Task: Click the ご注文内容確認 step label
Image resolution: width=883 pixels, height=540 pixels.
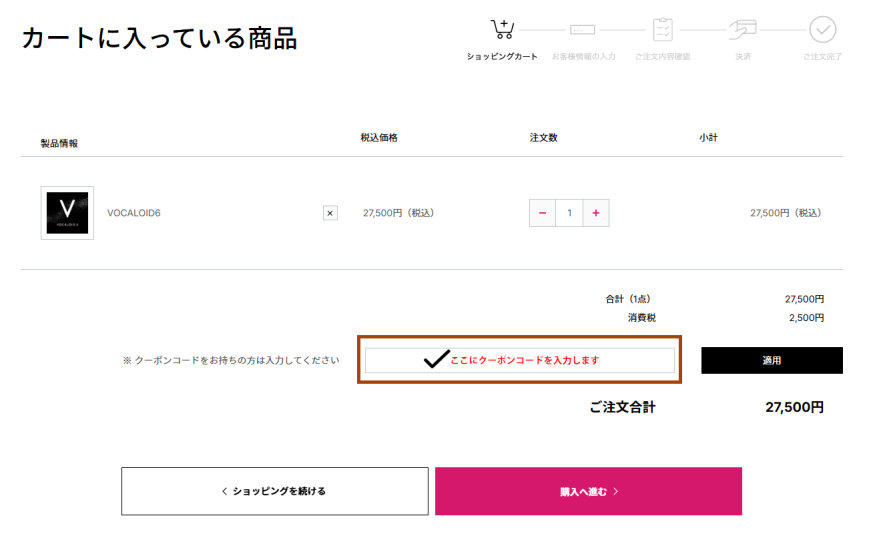Action: (x=662, y=56)
